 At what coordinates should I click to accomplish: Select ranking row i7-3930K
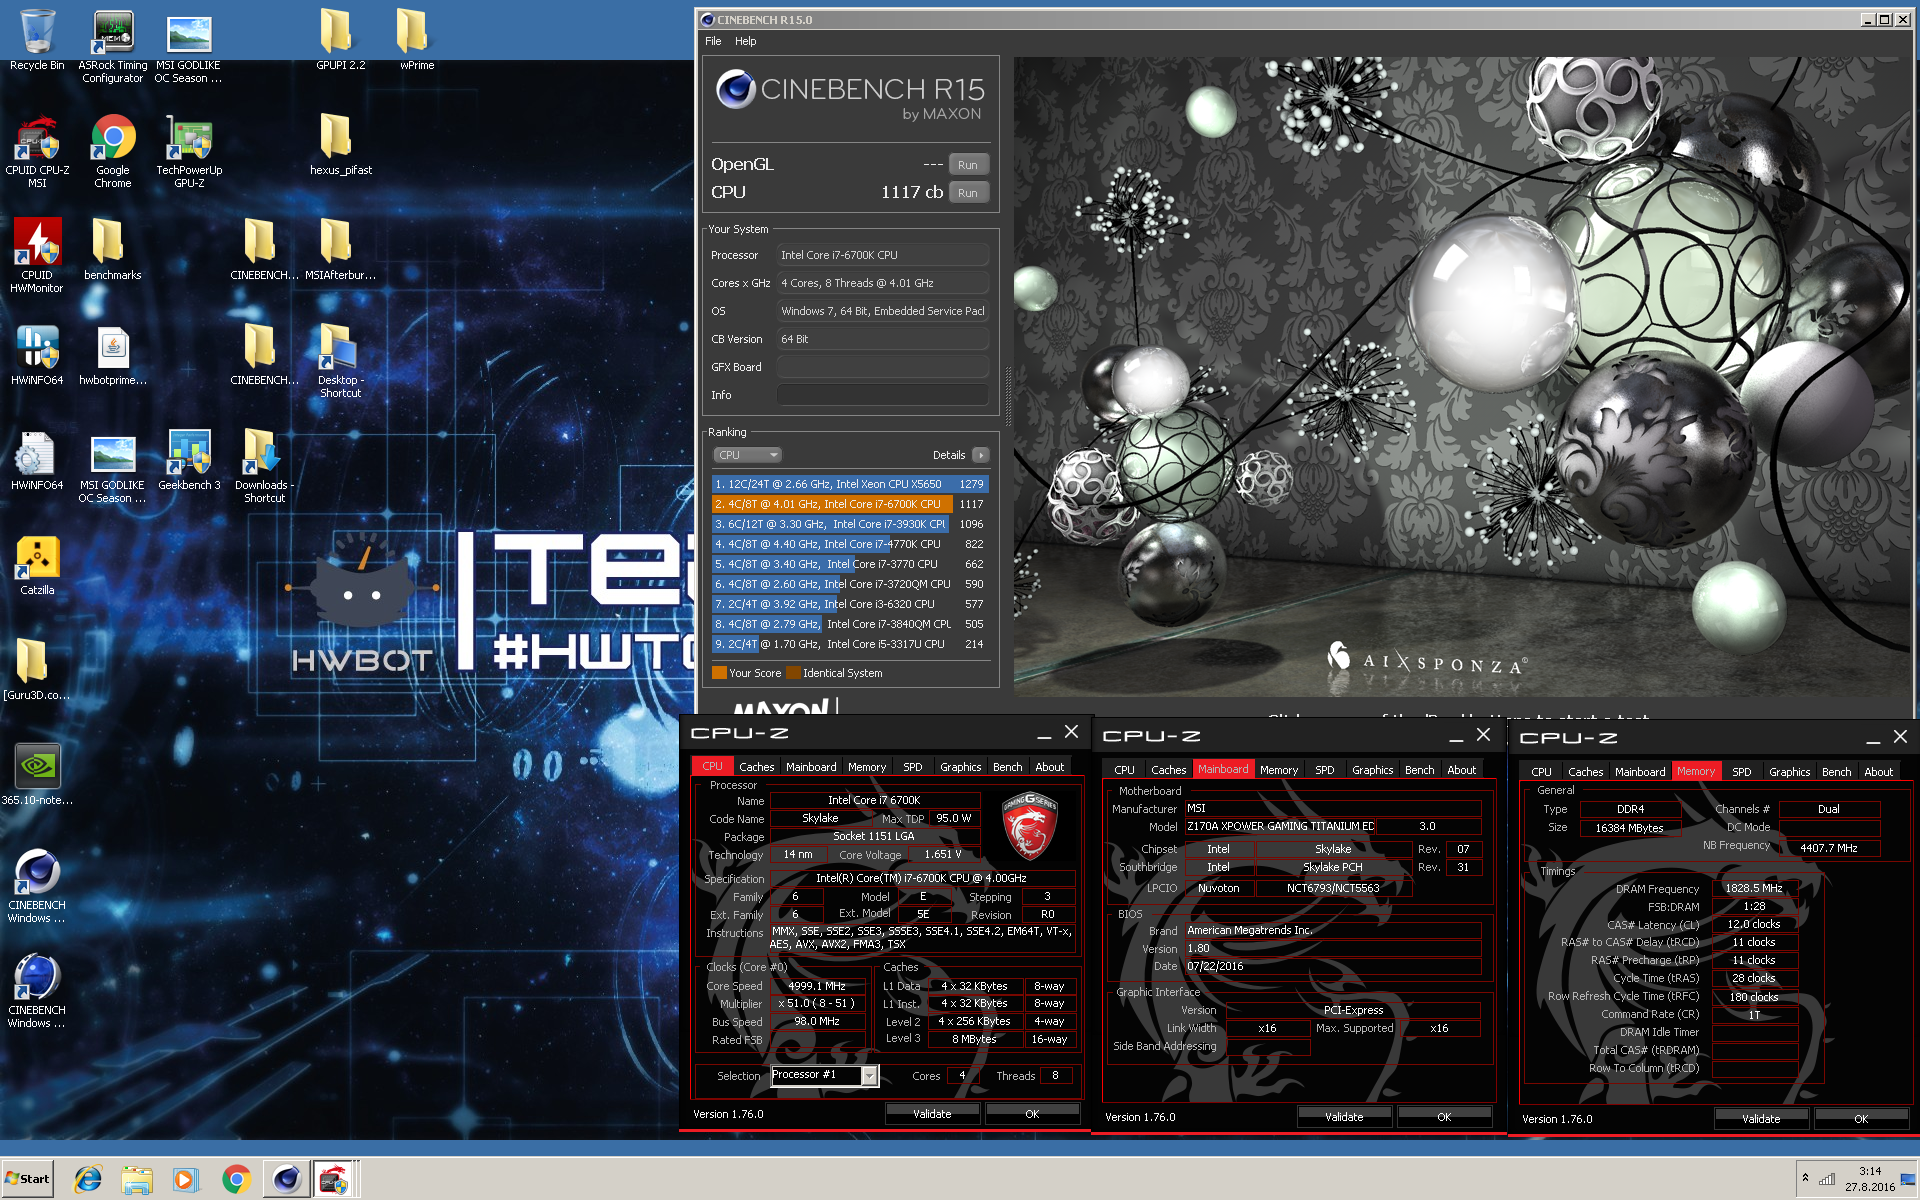point(850,524)
